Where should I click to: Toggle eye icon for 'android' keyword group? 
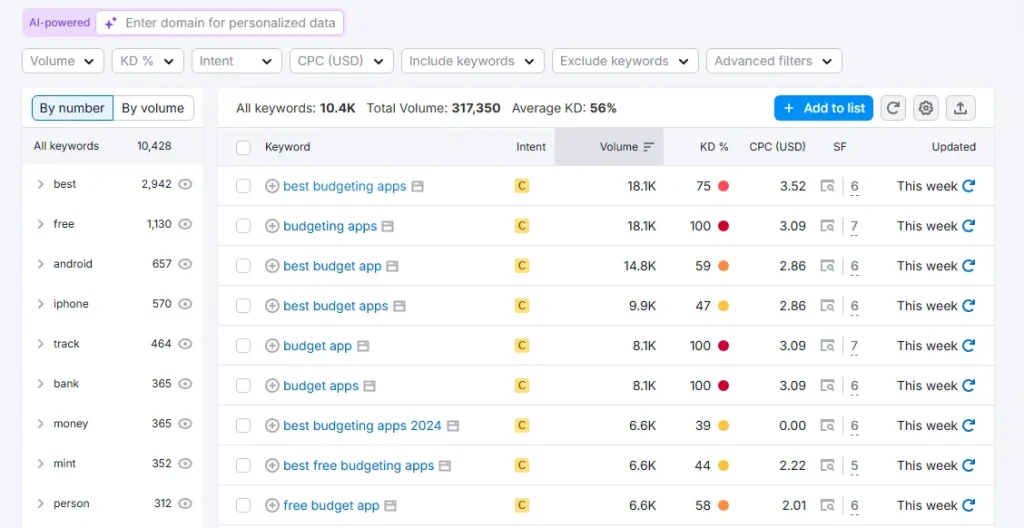point(185,264)
